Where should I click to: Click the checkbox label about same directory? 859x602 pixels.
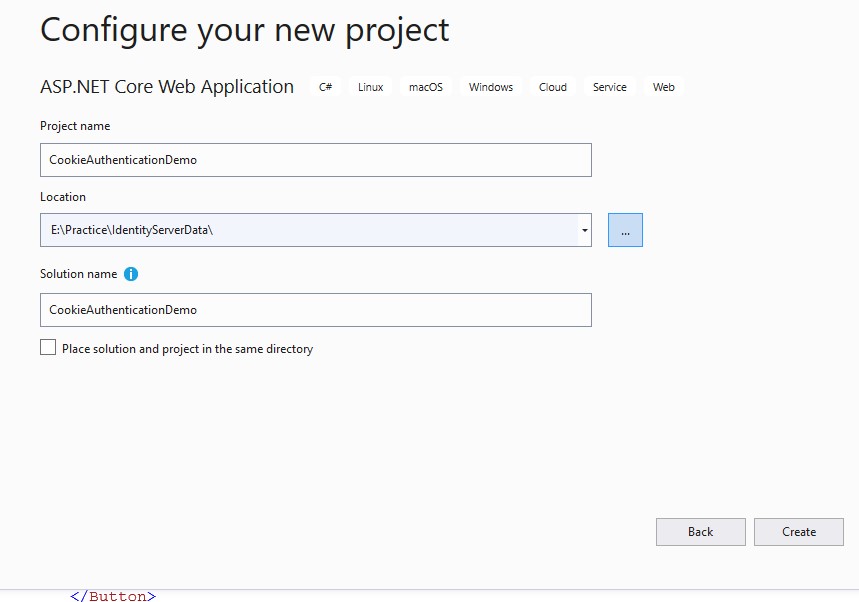[x=187, y=349]
